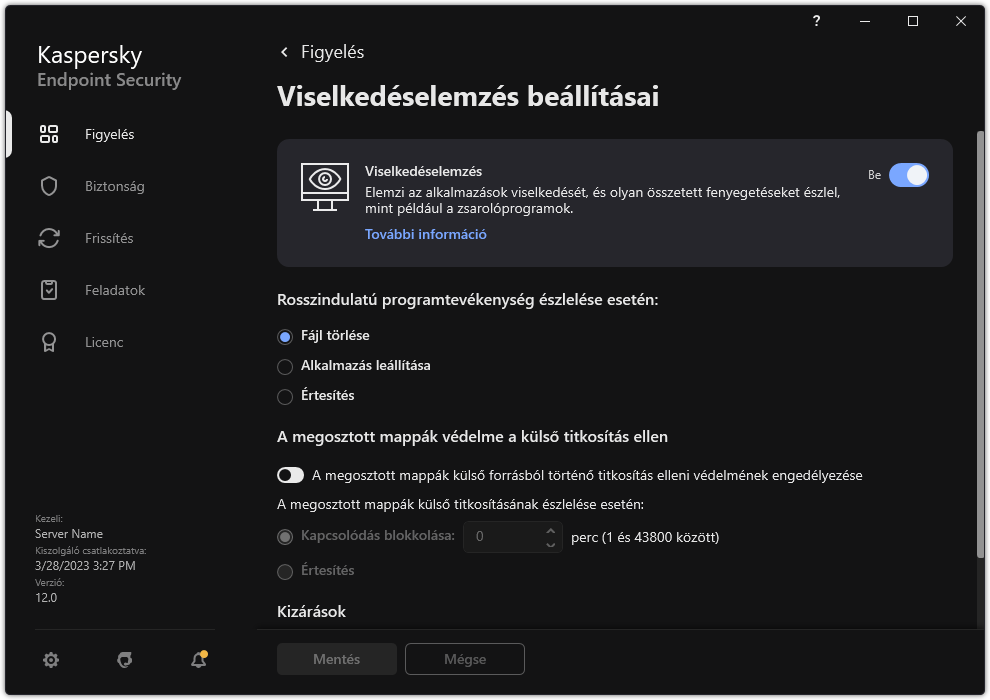Select the Alkalmazás leállítása radio button
Image resolution: width=990 pixels, height=700 pixels.
pos(285,366)
